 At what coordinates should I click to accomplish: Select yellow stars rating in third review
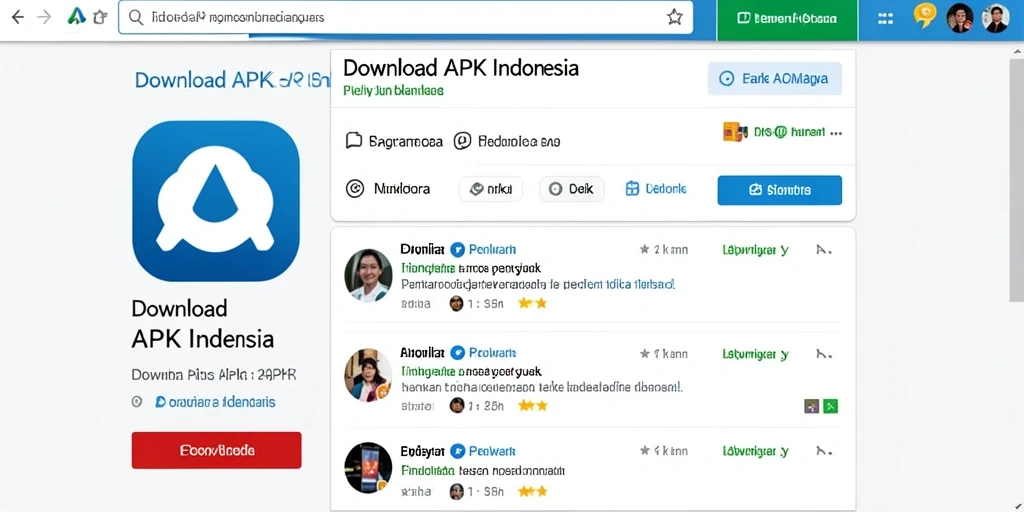point(532,491)
